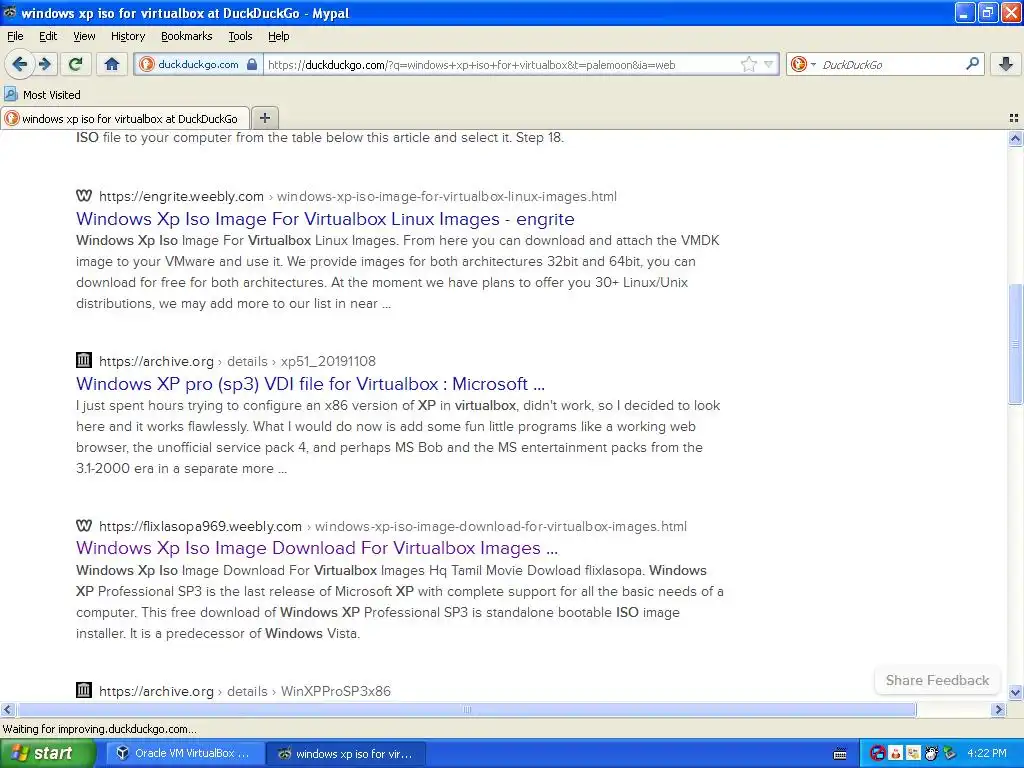Open the Downloads arrow button

pos(1006,63)
